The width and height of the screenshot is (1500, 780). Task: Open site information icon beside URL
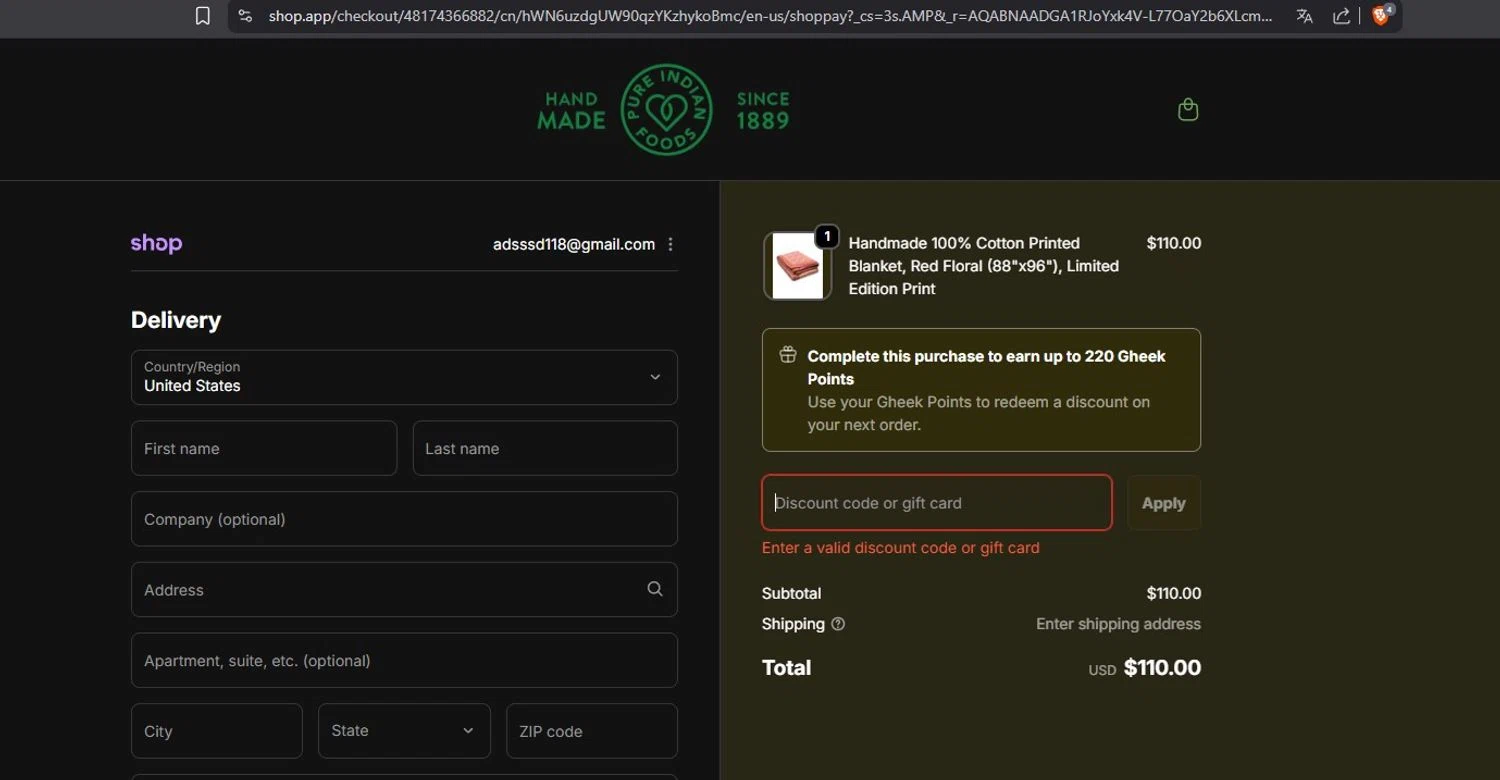(x=245, y=16)
